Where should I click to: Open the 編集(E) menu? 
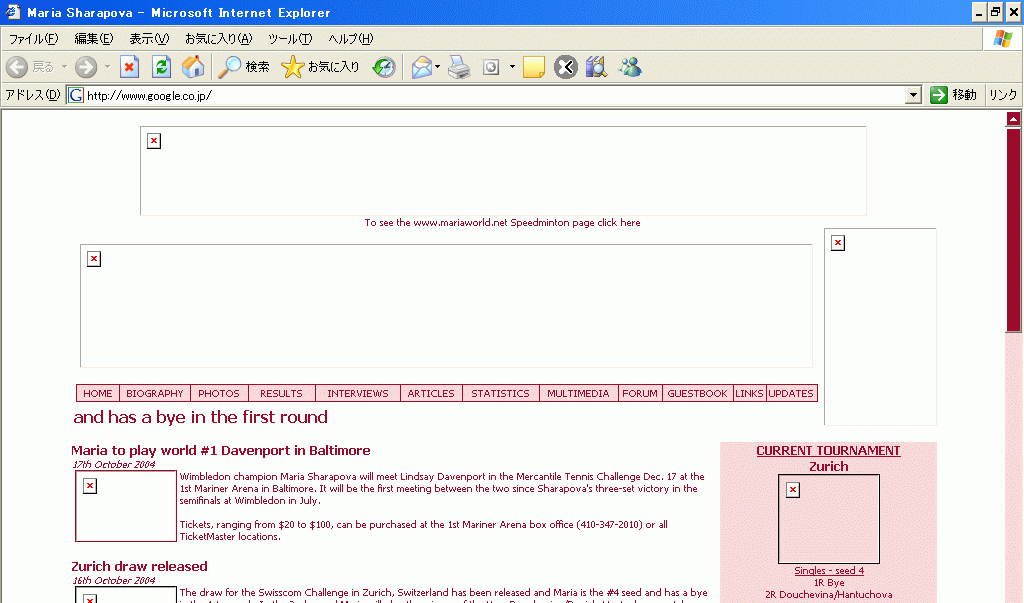93,39
